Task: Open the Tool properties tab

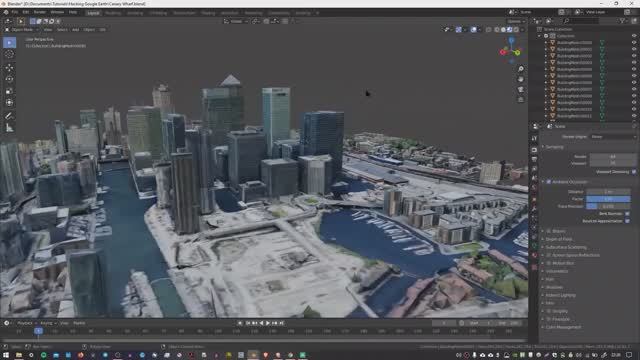Action: pyautogui.click(x=534, y=139)
